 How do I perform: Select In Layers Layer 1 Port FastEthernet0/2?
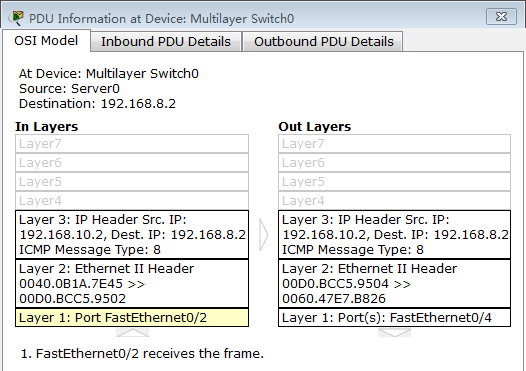[132, 317]
